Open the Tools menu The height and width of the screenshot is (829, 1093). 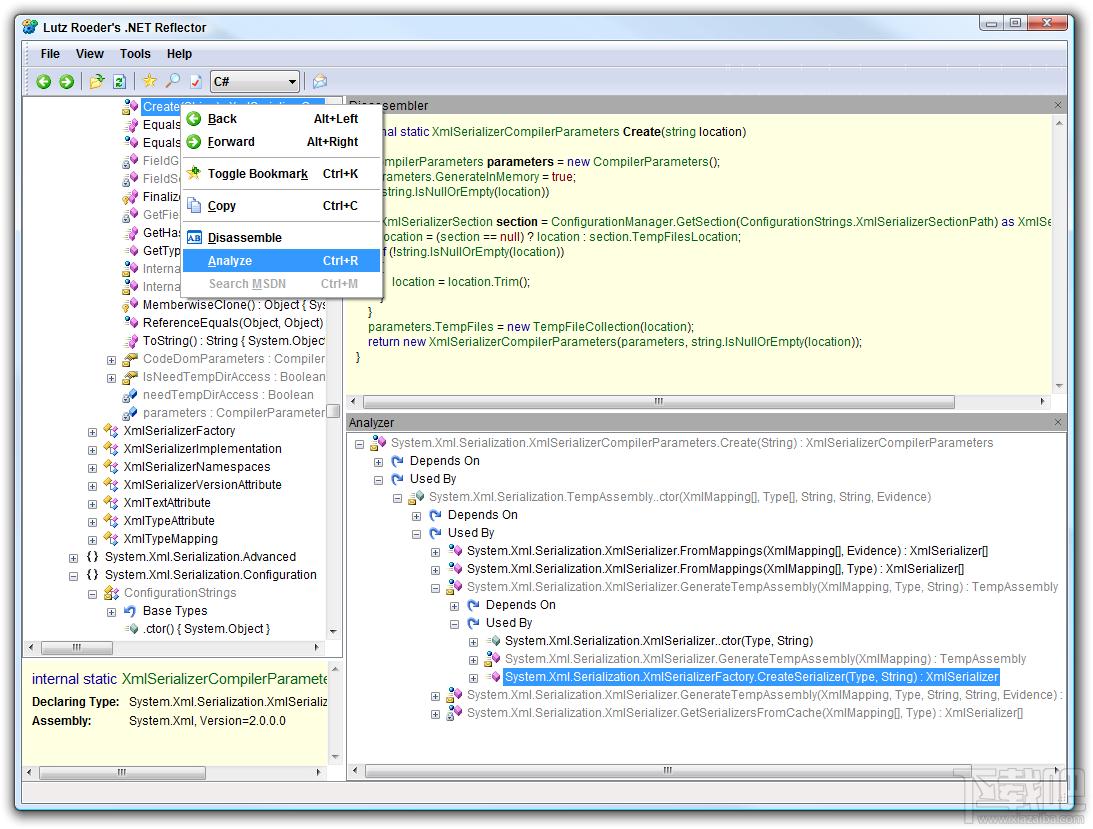pyautogui.click(x=135, y=54)
